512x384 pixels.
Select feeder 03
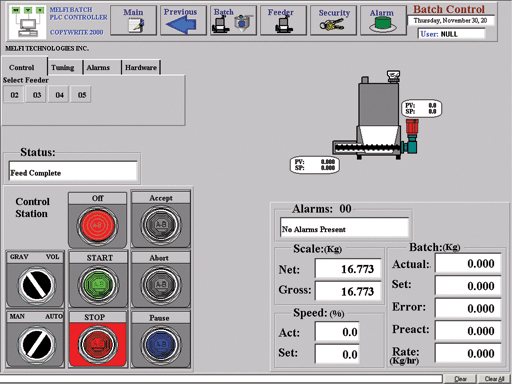click(37, 95)
